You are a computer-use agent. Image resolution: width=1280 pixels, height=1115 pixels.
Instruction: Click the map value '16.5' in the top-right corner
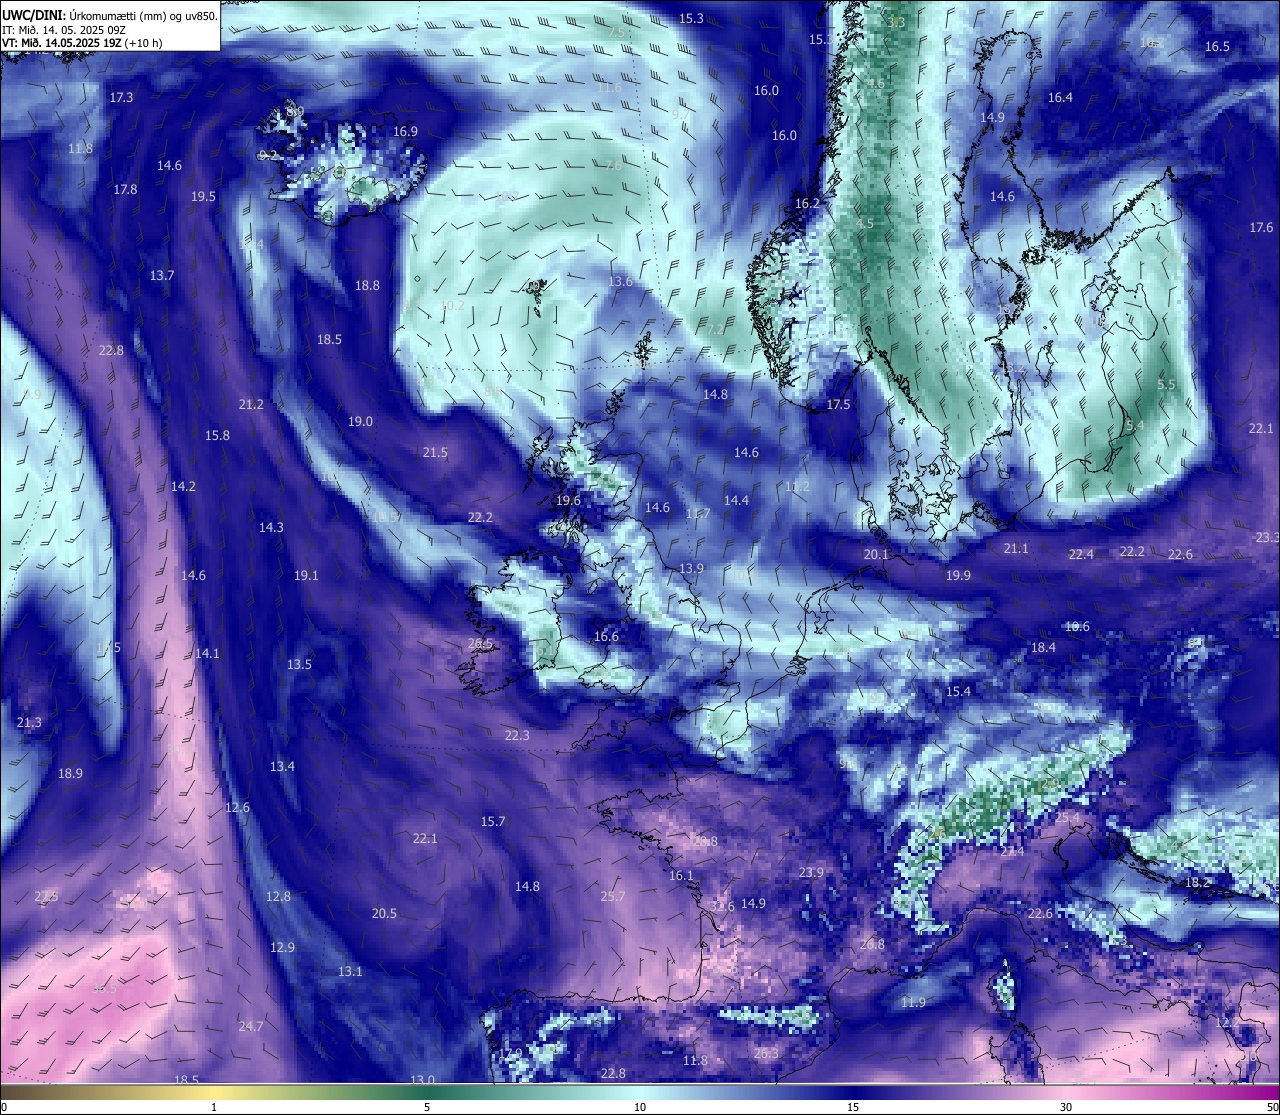(1217, 46)
